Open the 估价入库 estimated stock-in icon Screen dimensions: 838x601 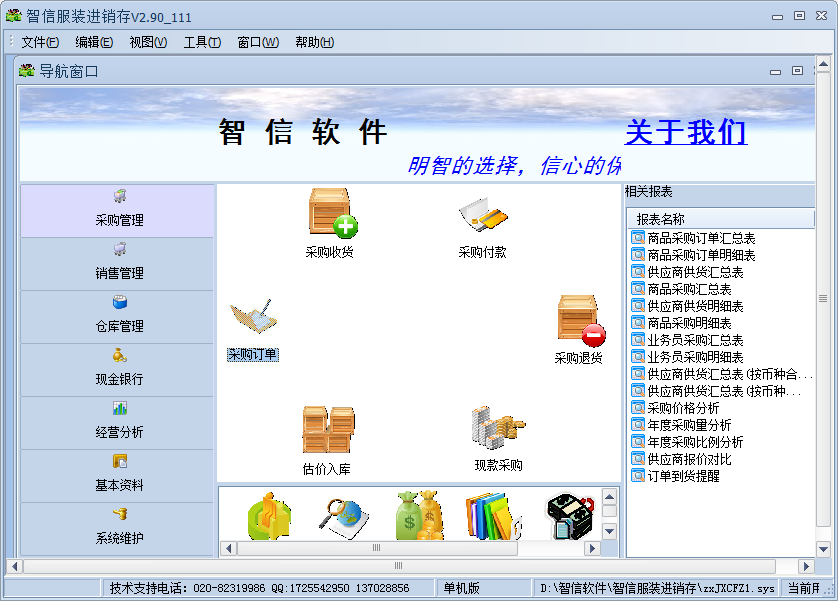coord(327,430)
